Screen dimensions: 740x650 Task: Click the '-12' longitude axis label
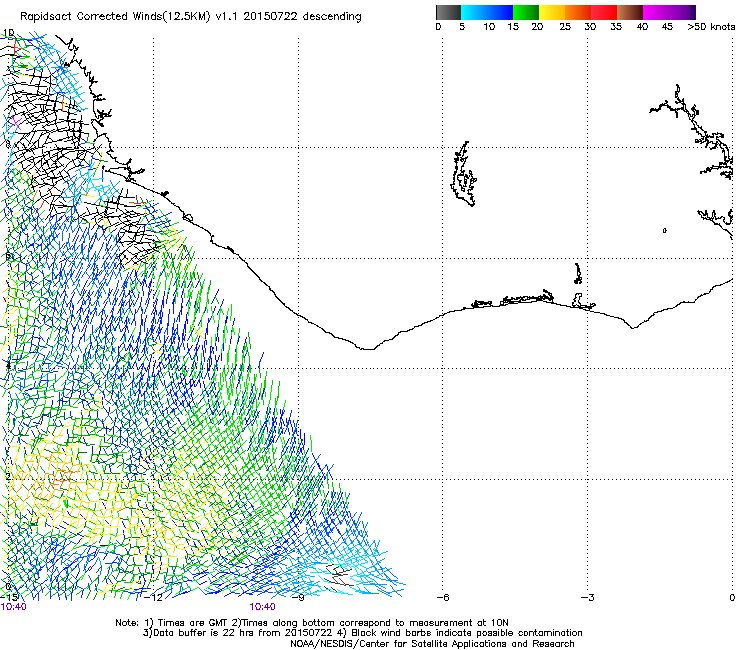click(x=152, y=598)
